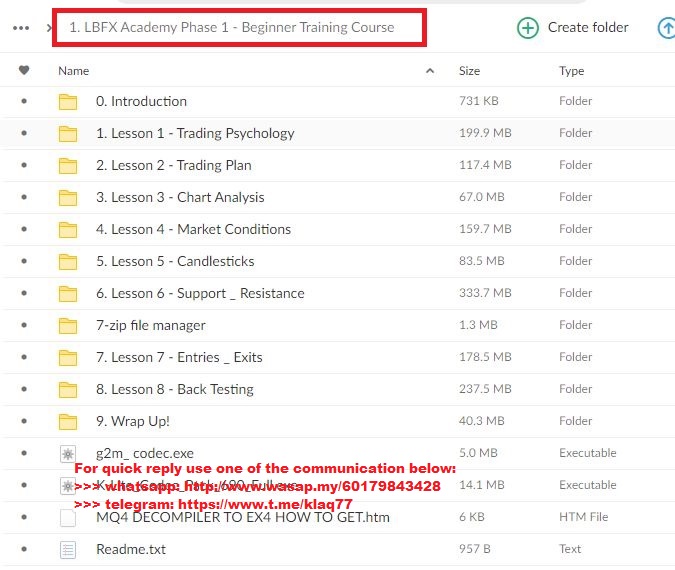
Task: Sort by the Name column header
Action: [74, 71]
